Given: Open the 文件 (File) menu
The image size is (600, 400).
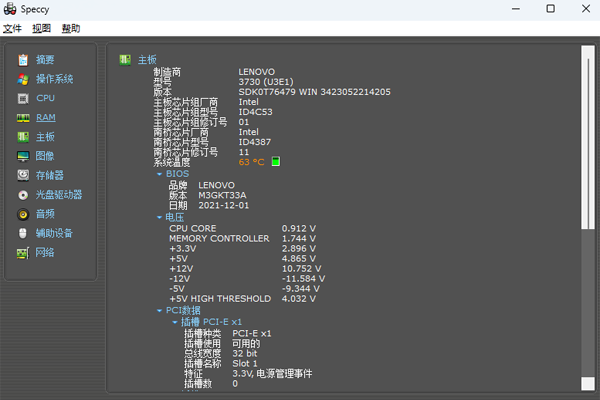Looking at the screenshot, I should click(12, 28).
